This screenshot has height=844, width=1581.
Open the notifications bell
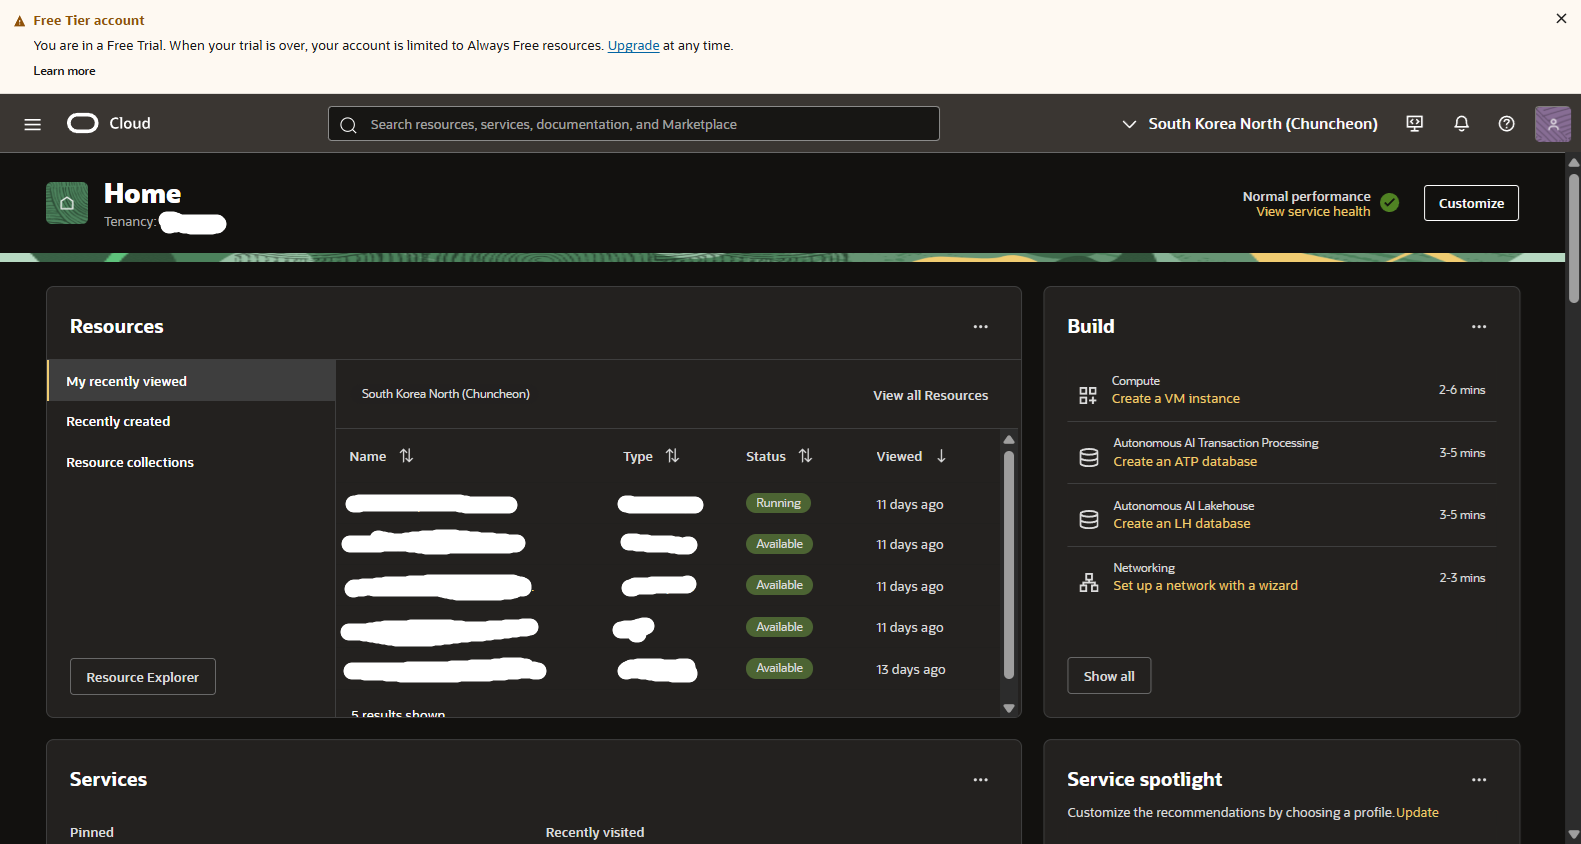(x=1461, y=123)
